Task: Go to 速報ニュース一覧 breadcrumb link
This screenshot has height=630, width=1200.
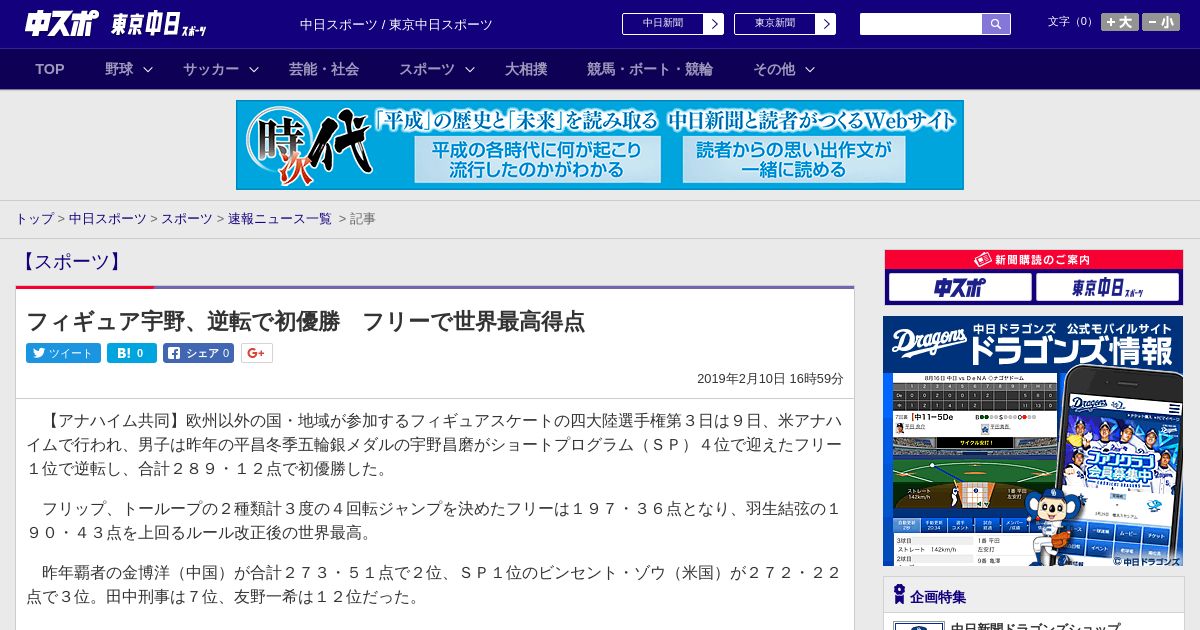Action: click(x=280, y=219)
